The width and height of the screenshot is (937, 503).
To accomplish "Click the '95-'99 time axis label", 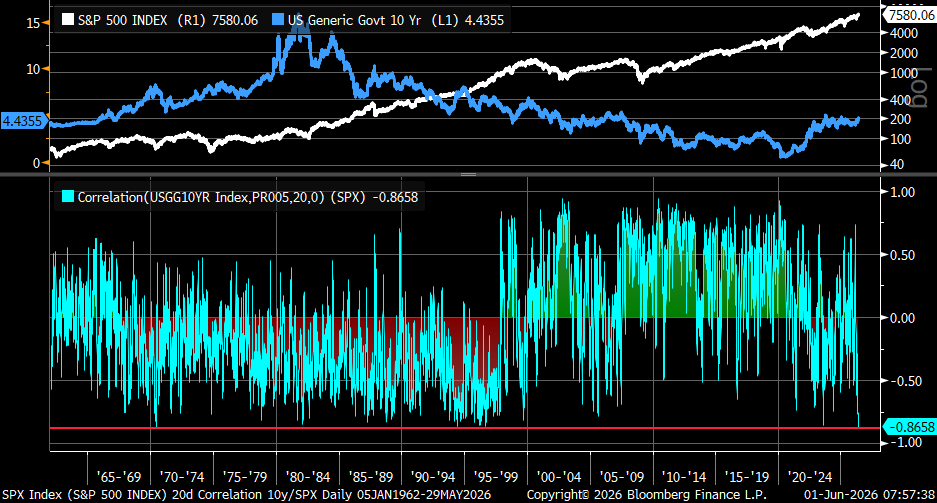I will pyautogui.click(x=496, y=477).
